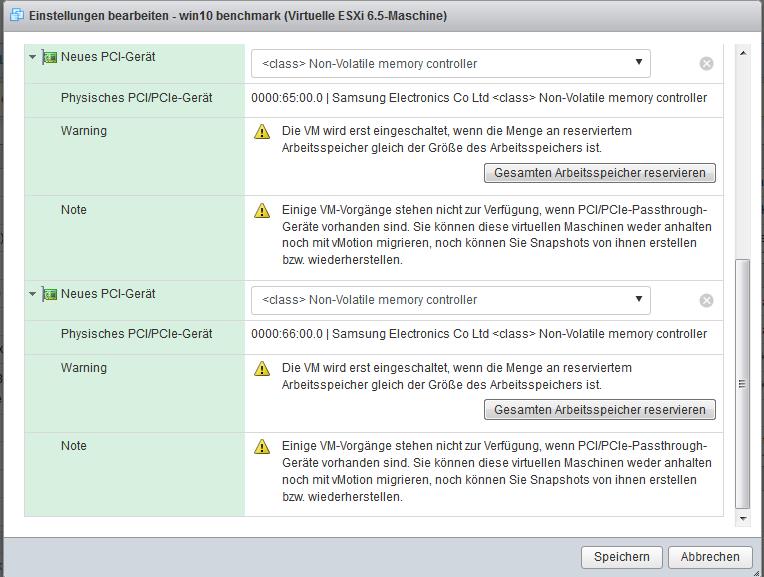Collapse the second Neues PCI-Gerät section

point(32,295)
